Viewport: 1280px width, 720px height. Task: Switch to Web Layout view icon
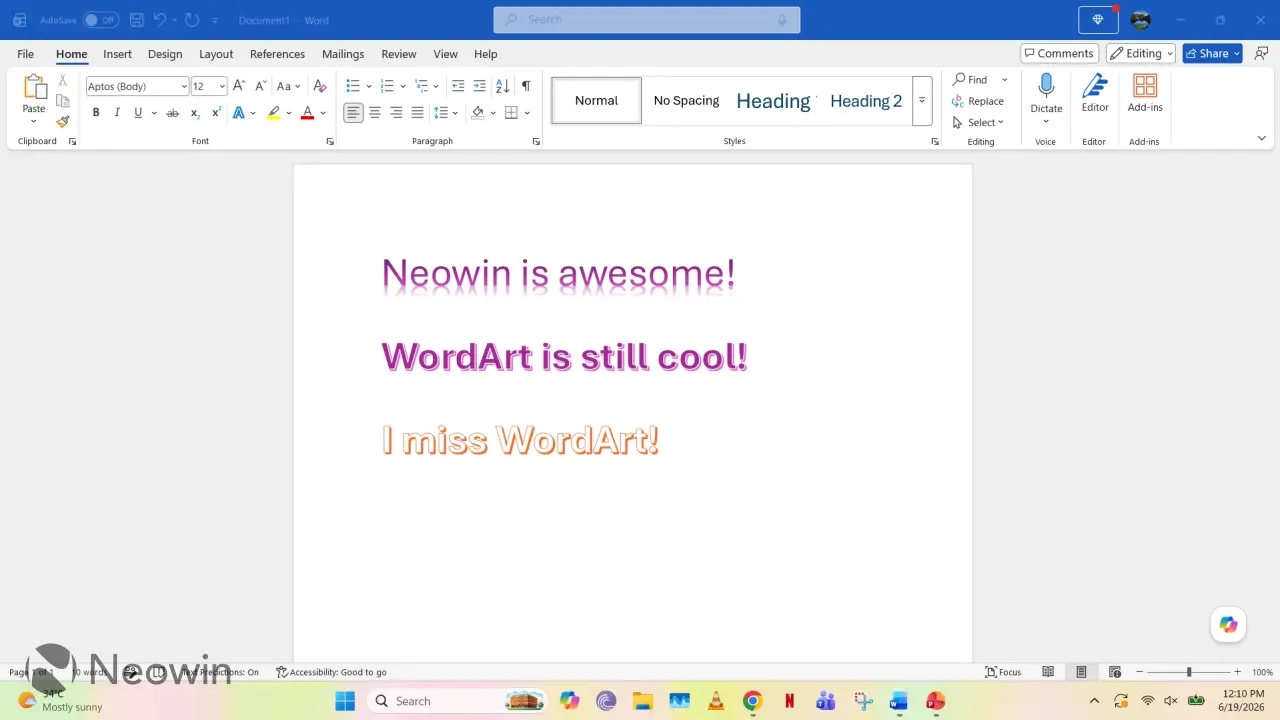(x=1115, y=672)
